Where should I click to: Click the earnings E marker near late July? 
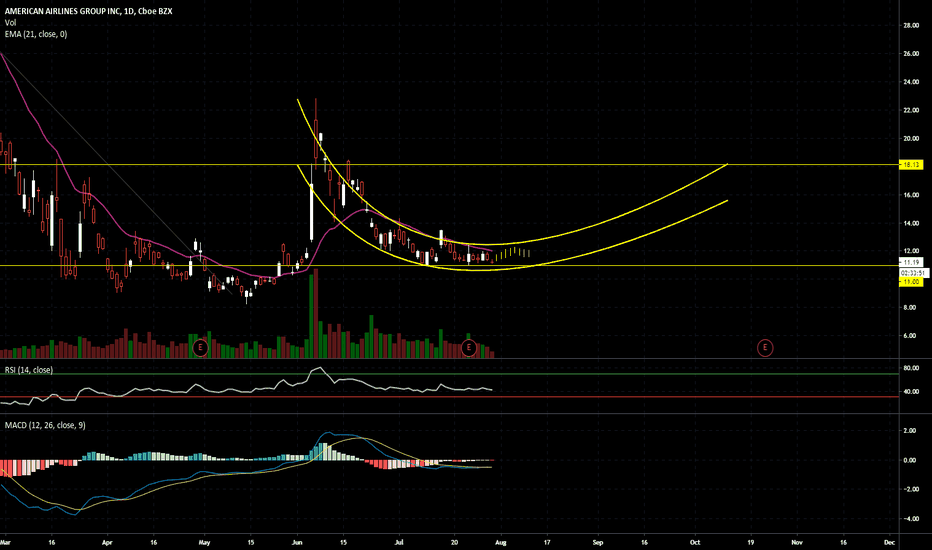pos(469,347)
